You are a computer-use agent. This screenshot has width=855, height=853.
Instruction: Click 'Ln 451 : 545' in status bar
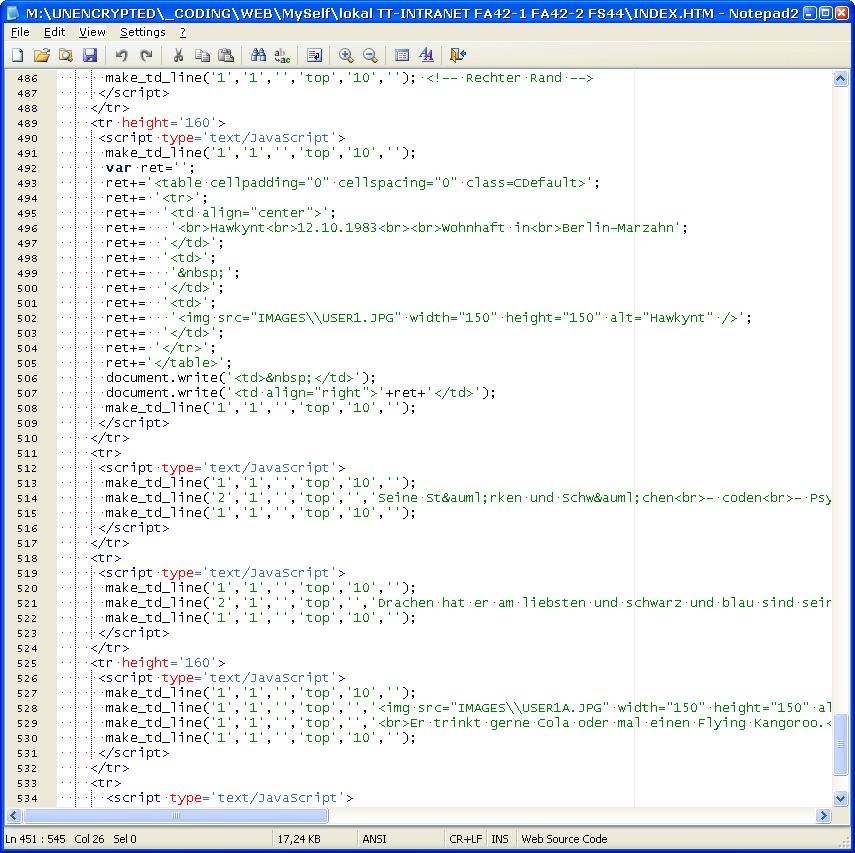click(x=35, y=839)
